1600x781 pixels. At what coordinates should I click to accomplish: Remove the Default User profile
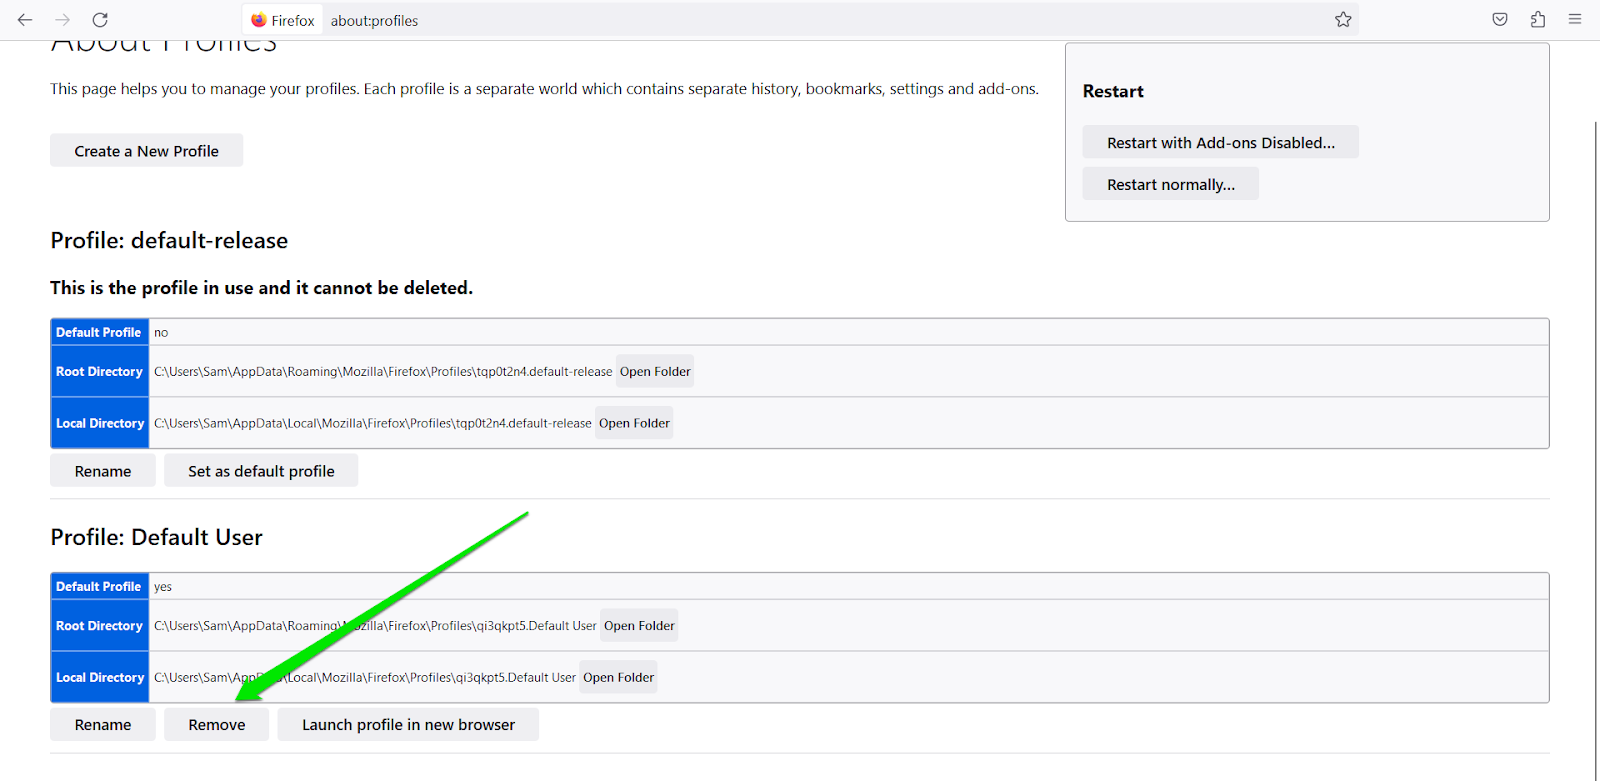click(216, 725)
